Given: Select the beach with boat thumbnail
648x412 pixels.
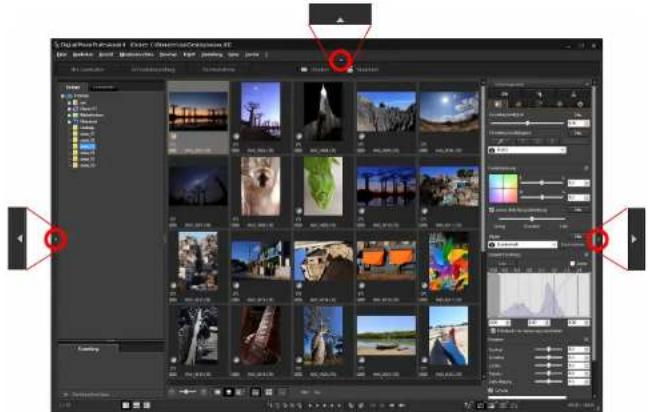Looking at the screenshot, I should [386, 335].
